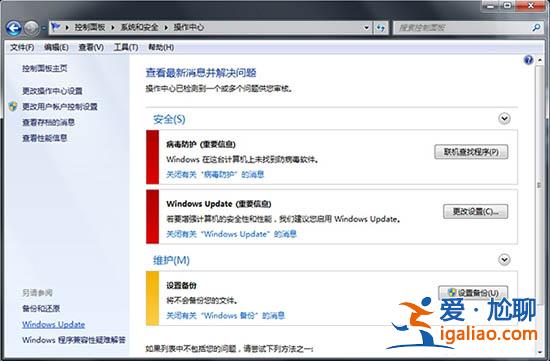Image resolution: width=550 pixels, height=361 pixels.
Task: Click the 设置备份(U) button
Action: point(473,293)
